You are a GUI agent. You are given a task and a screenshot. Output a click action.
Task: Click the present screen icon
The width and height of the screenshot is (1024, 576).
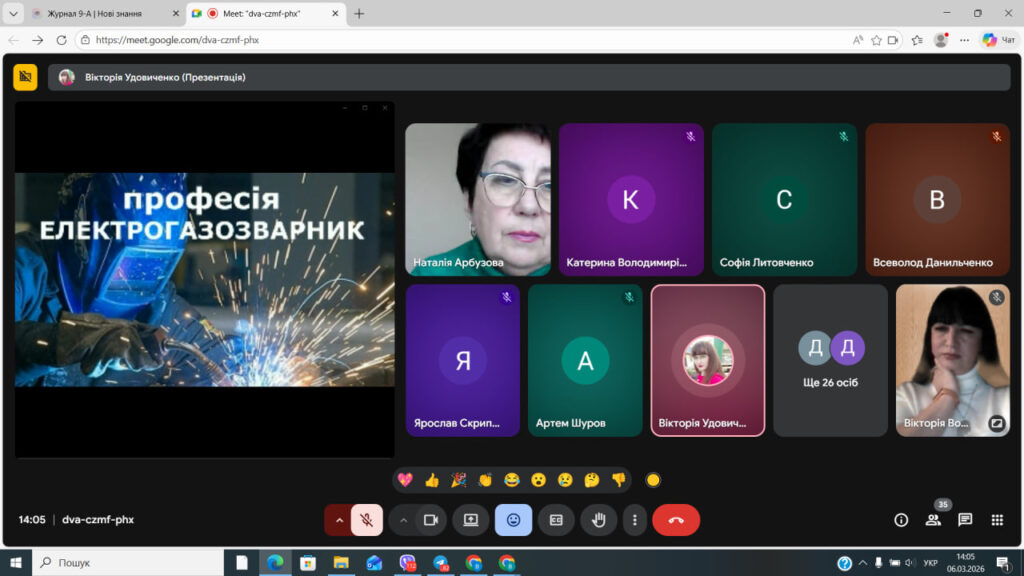coord(470,520)
